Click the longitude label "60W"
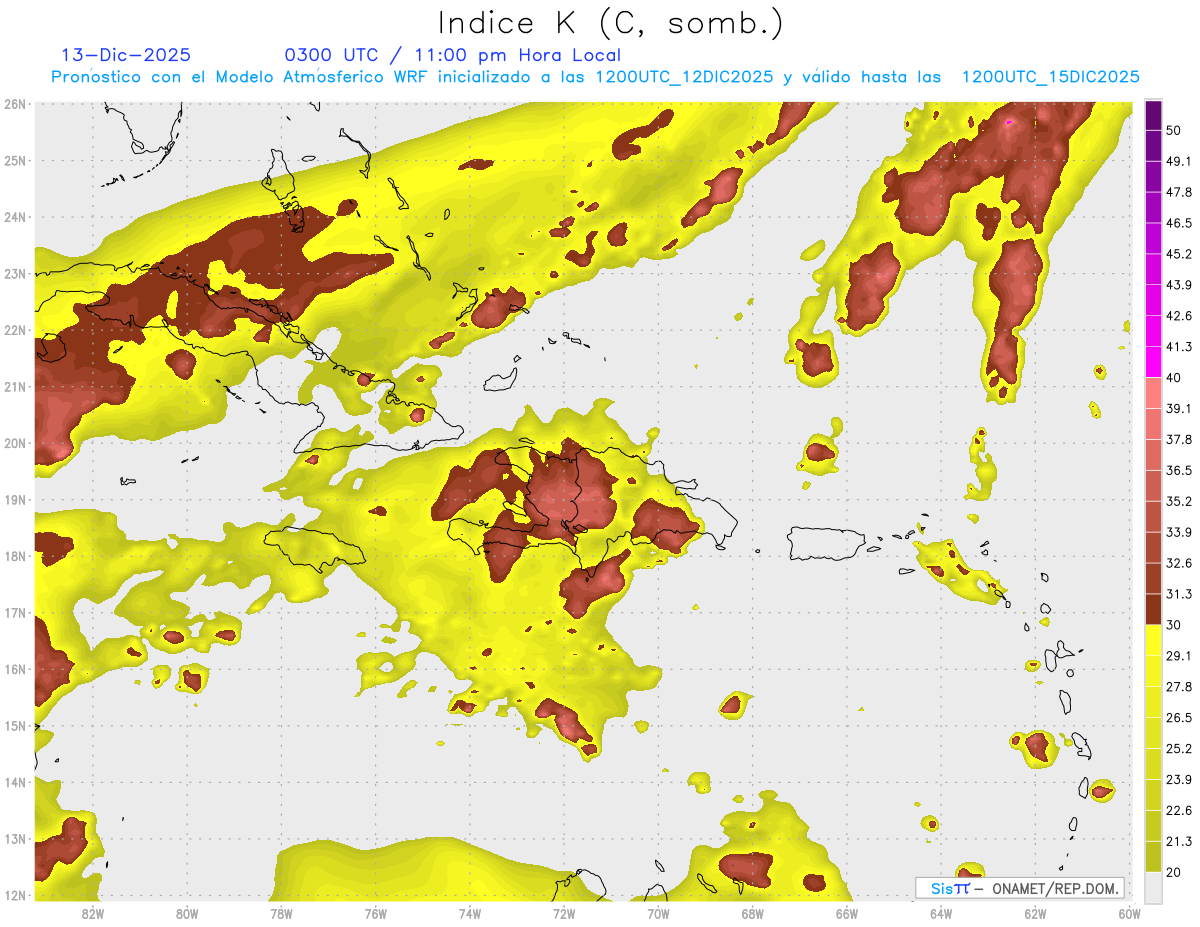1200x927 pixels. point(1129,913)
